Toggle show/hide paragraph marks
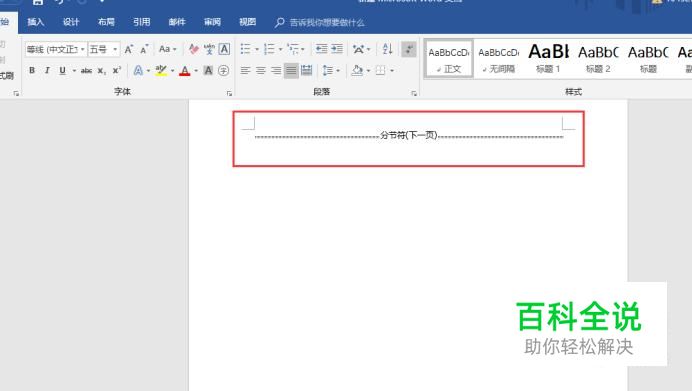Screen dimensions: 692x391 (409, 49)
